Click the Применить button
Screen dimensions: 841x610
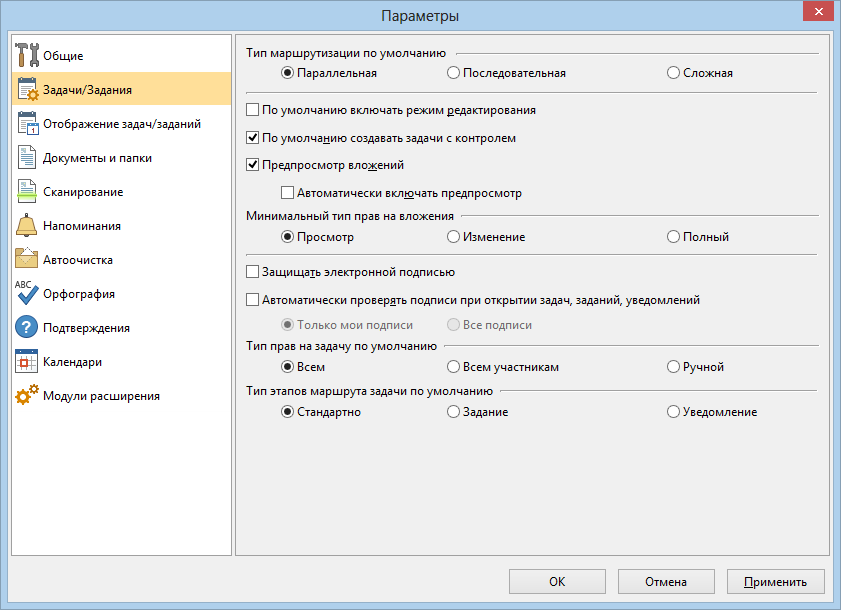click(775, 582)
